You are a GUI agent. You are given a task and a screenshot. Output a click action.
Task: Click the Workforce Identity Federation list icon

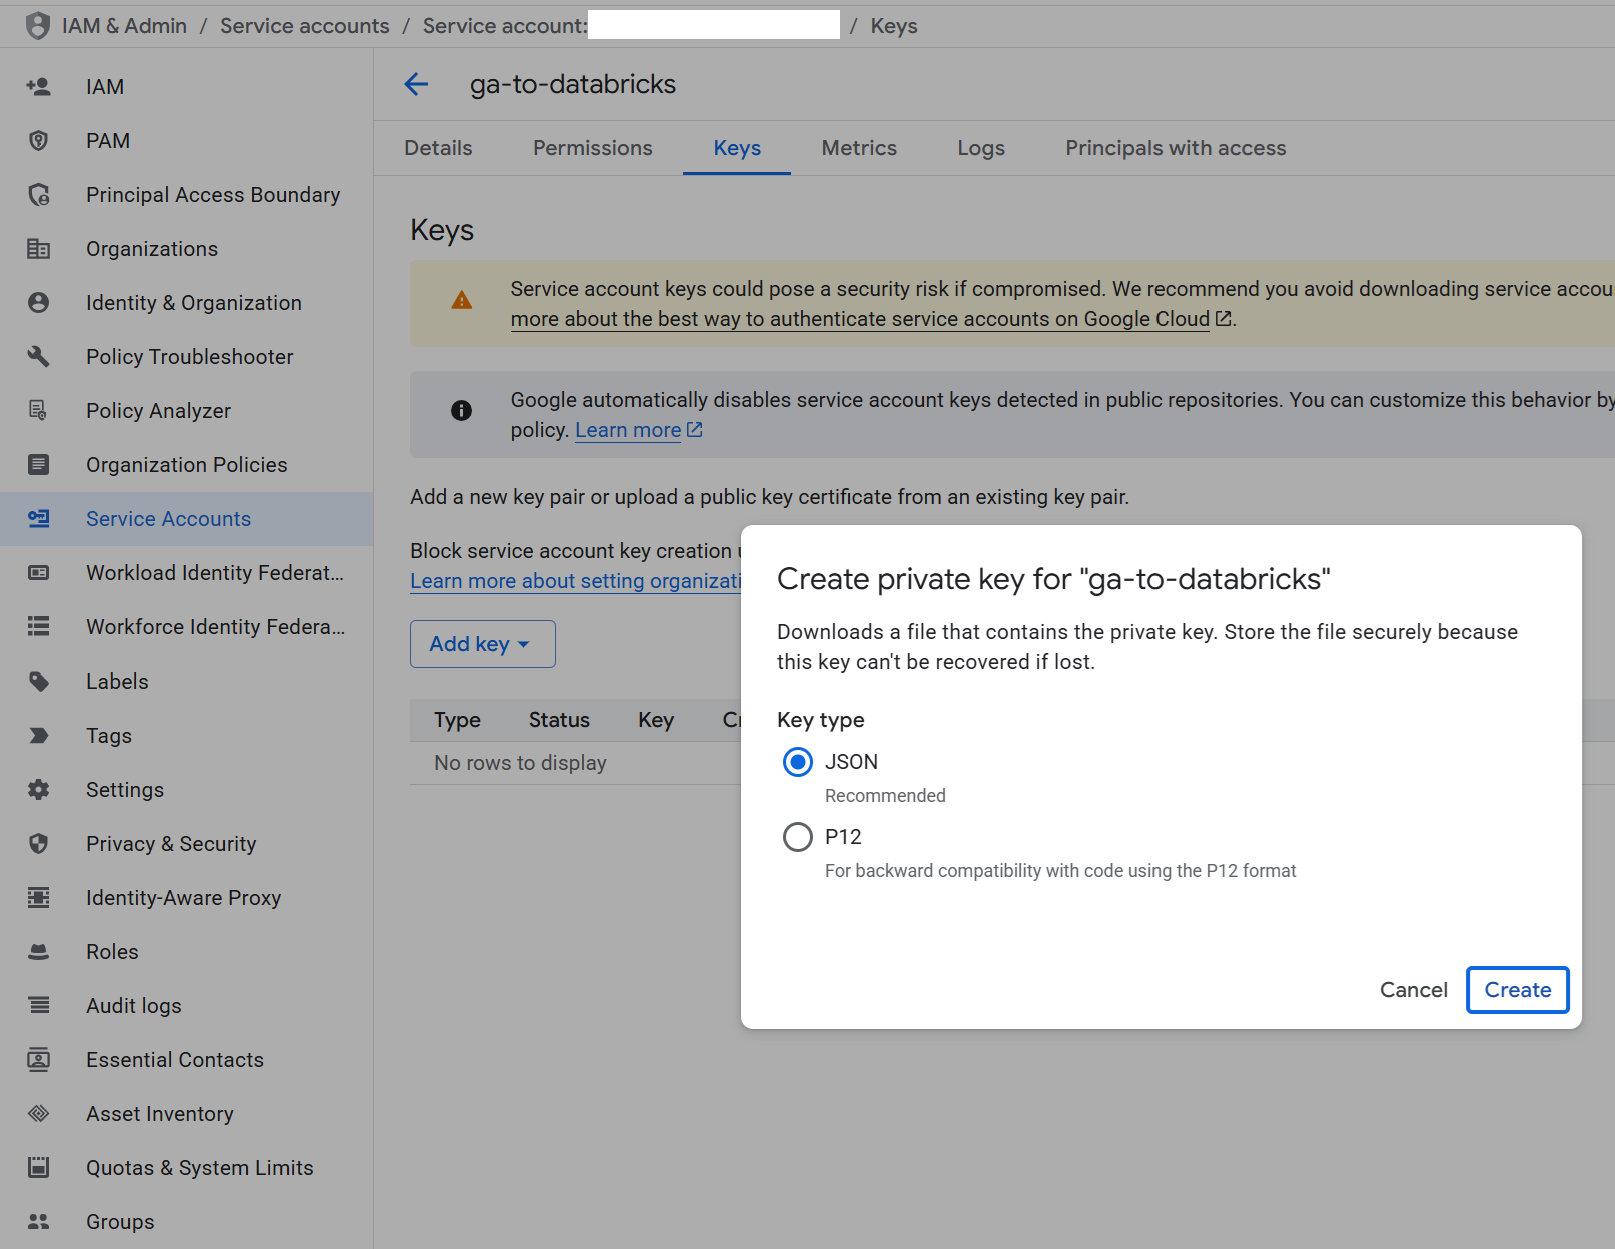39,627
